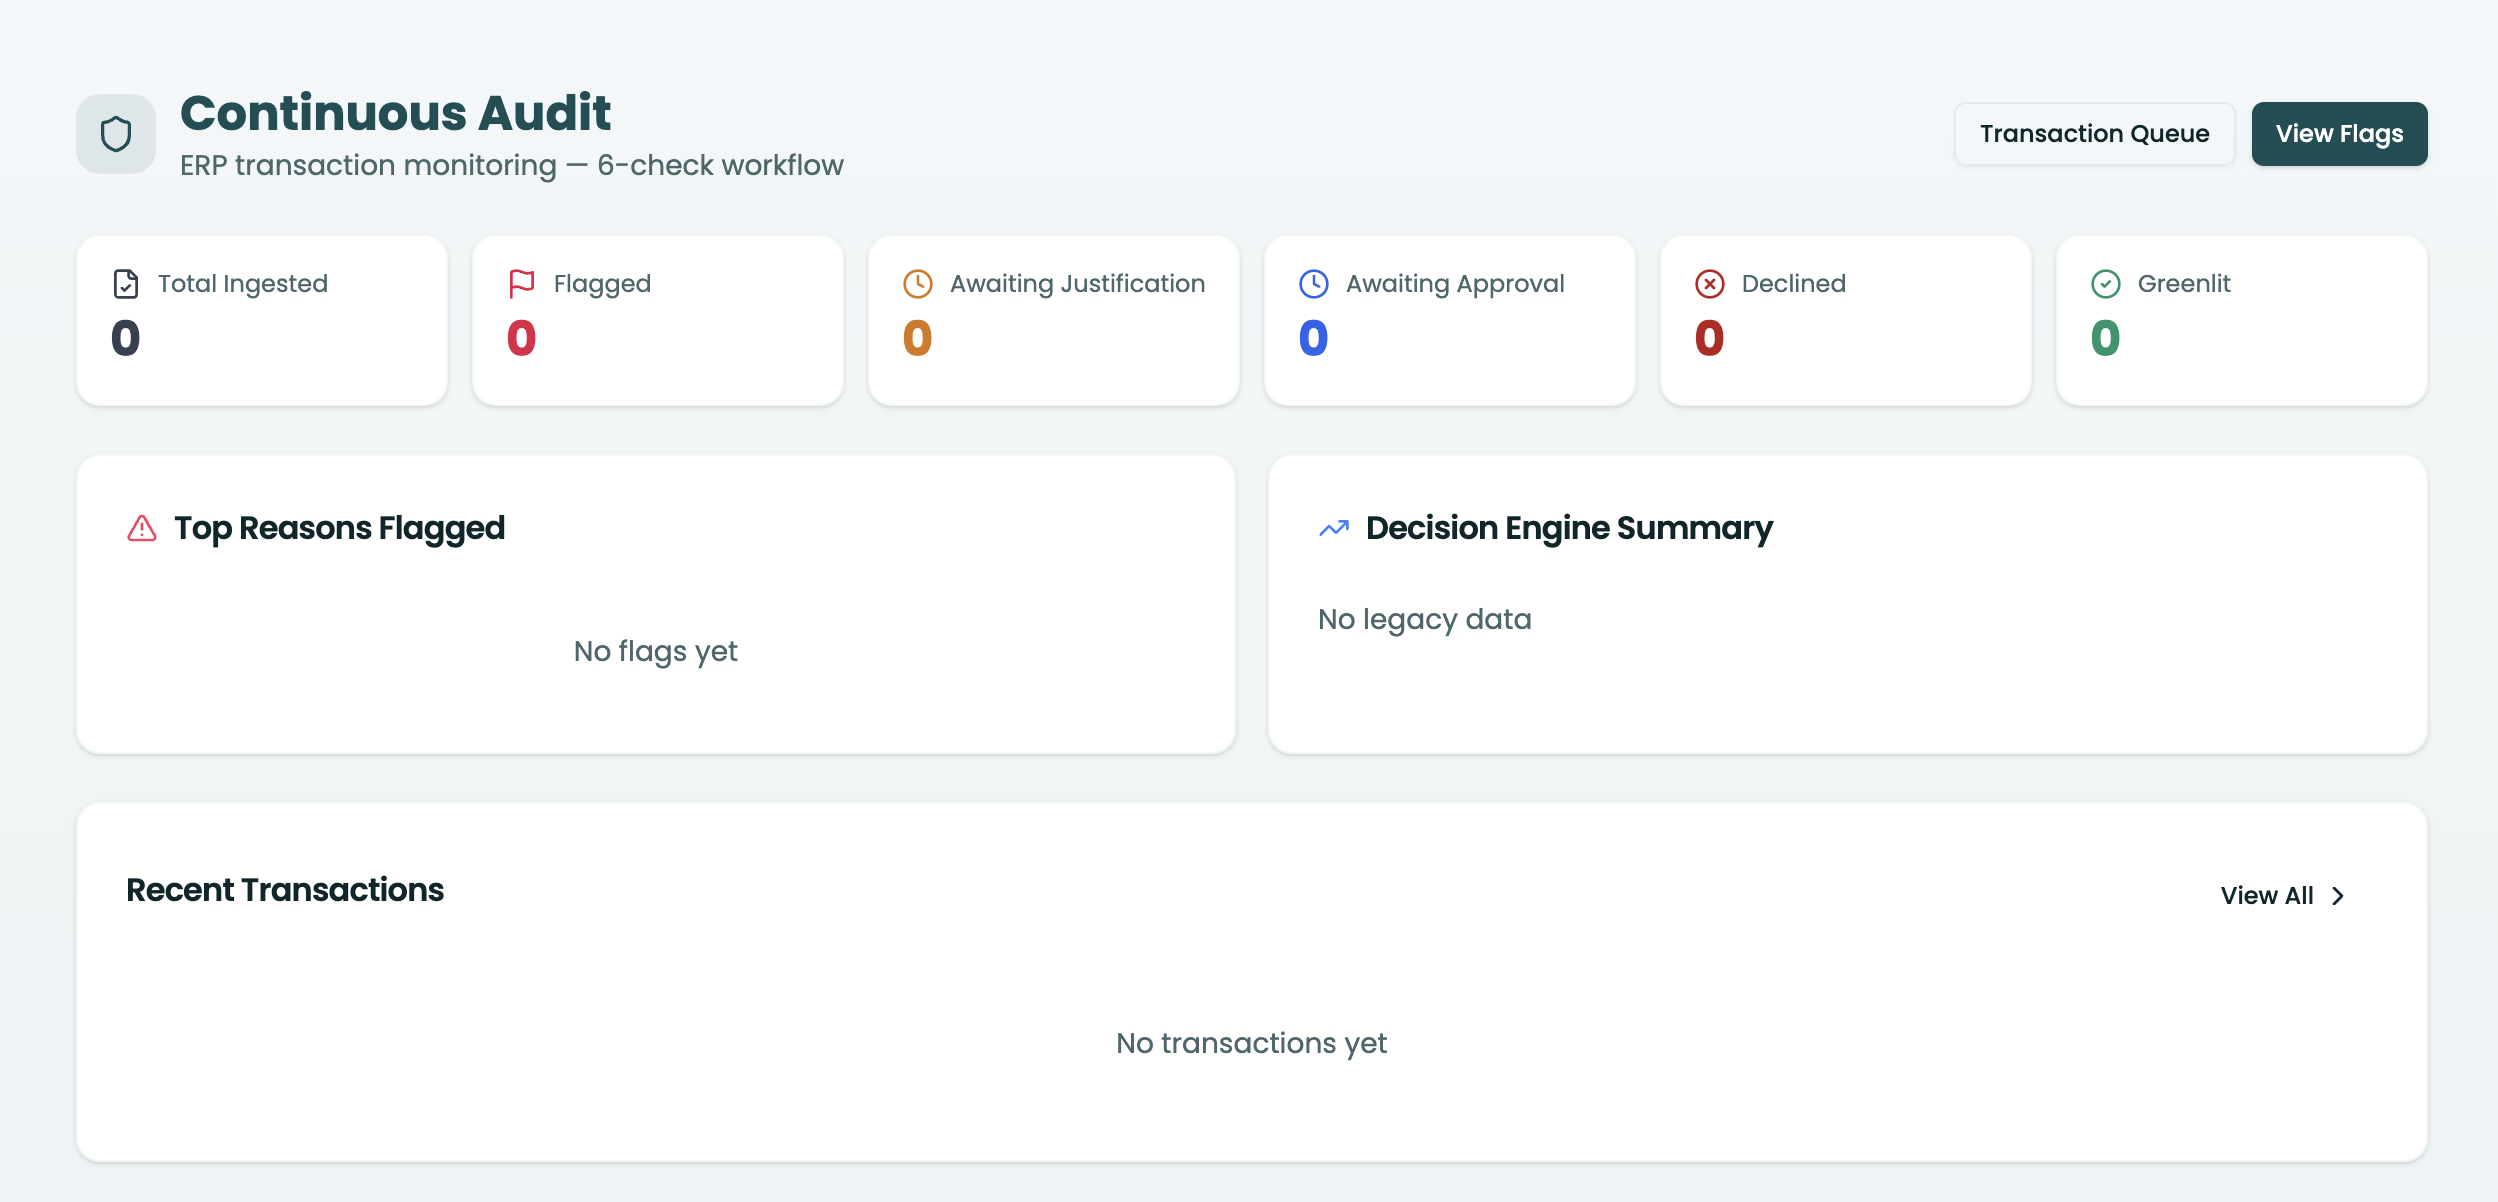Click the trending arrow icon by Decision Engine Summary
Screen dimensions: 2498x1202
(x=1334, y=528)
